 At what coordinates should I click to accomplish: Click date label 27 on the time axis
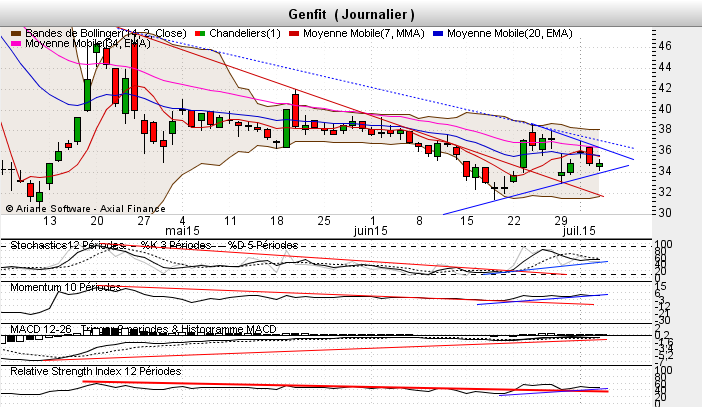(144, 221)
